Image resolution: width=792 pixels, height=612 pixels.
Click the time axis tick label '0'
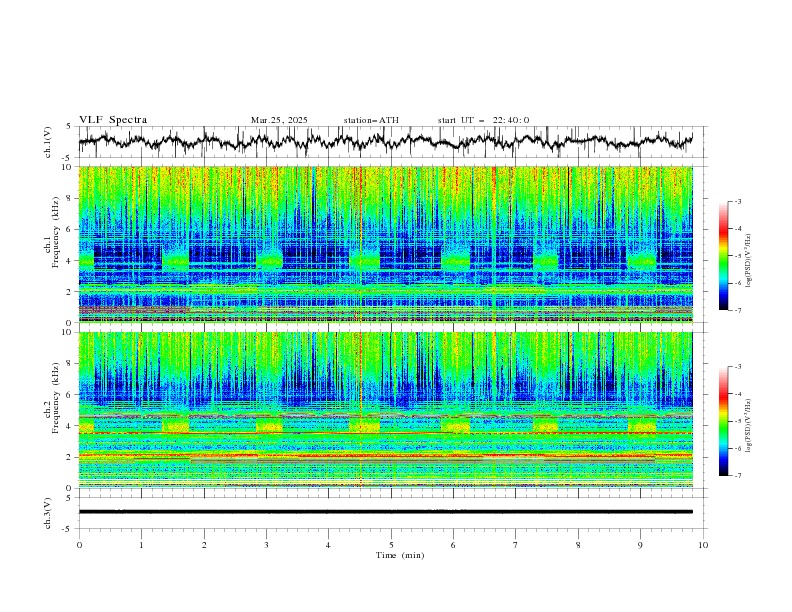click(79, 545)
